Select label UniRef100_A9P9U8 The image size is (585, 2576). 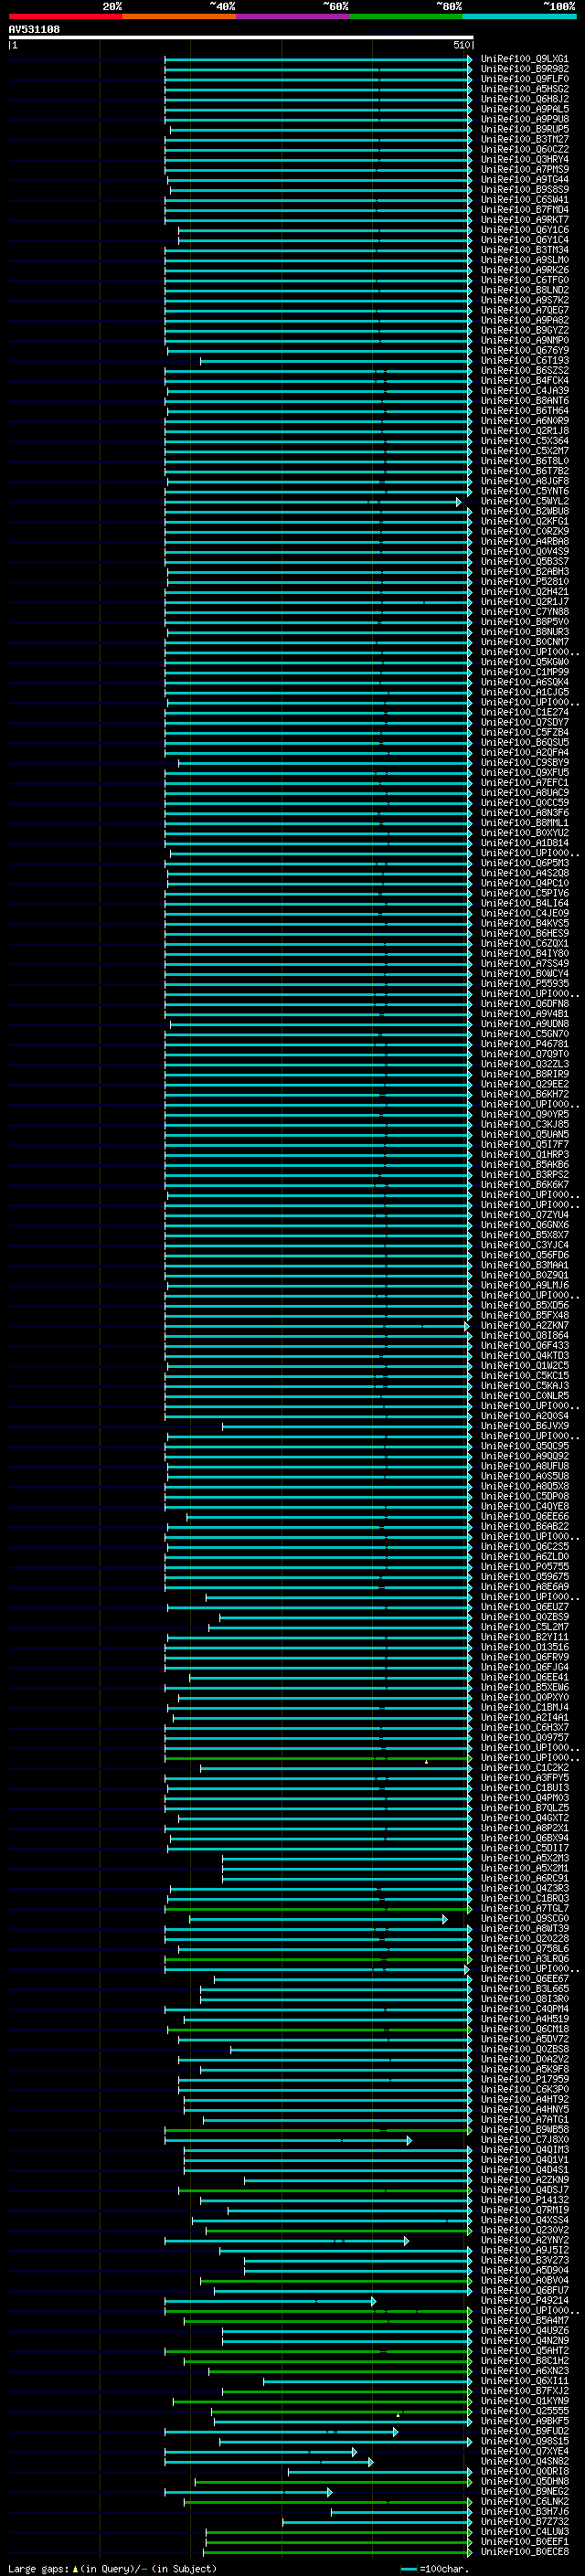[x=525, y=119]
